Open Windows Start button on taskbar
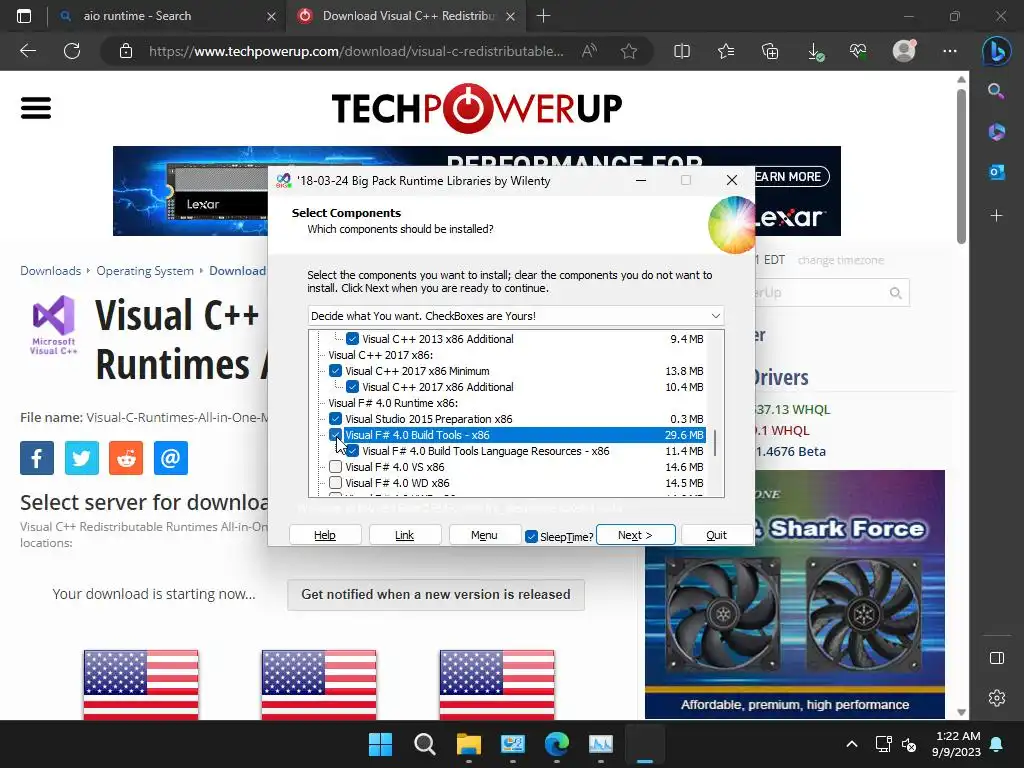The width and height of the screenshot is (1024, 768). pos(380,744)
